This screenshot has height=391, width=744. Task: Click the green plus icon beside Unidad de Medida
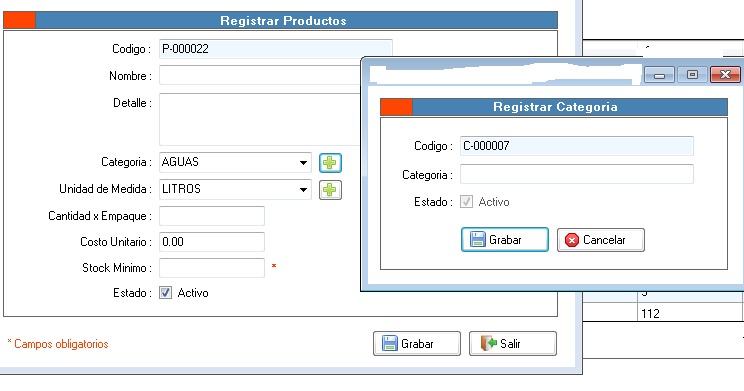pos(330,190)
